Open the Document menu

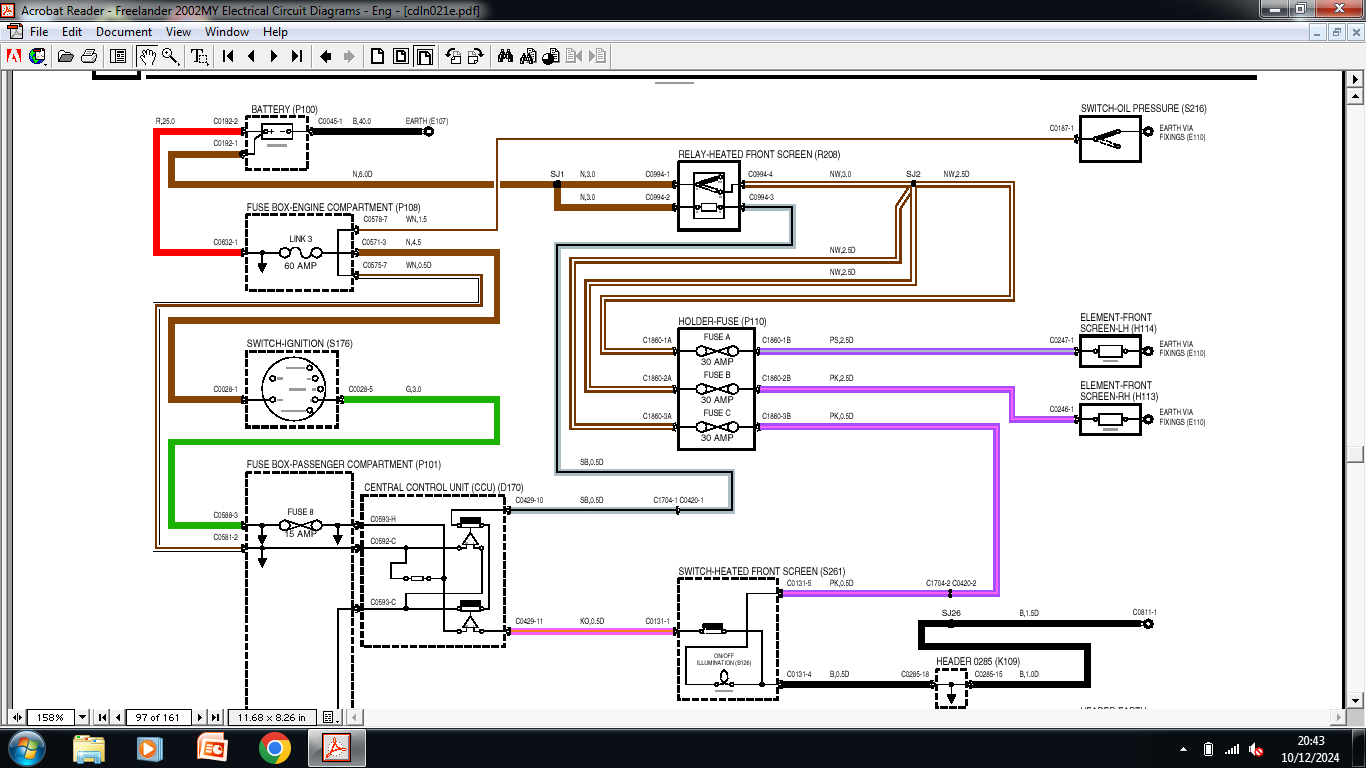pos(124,32)
